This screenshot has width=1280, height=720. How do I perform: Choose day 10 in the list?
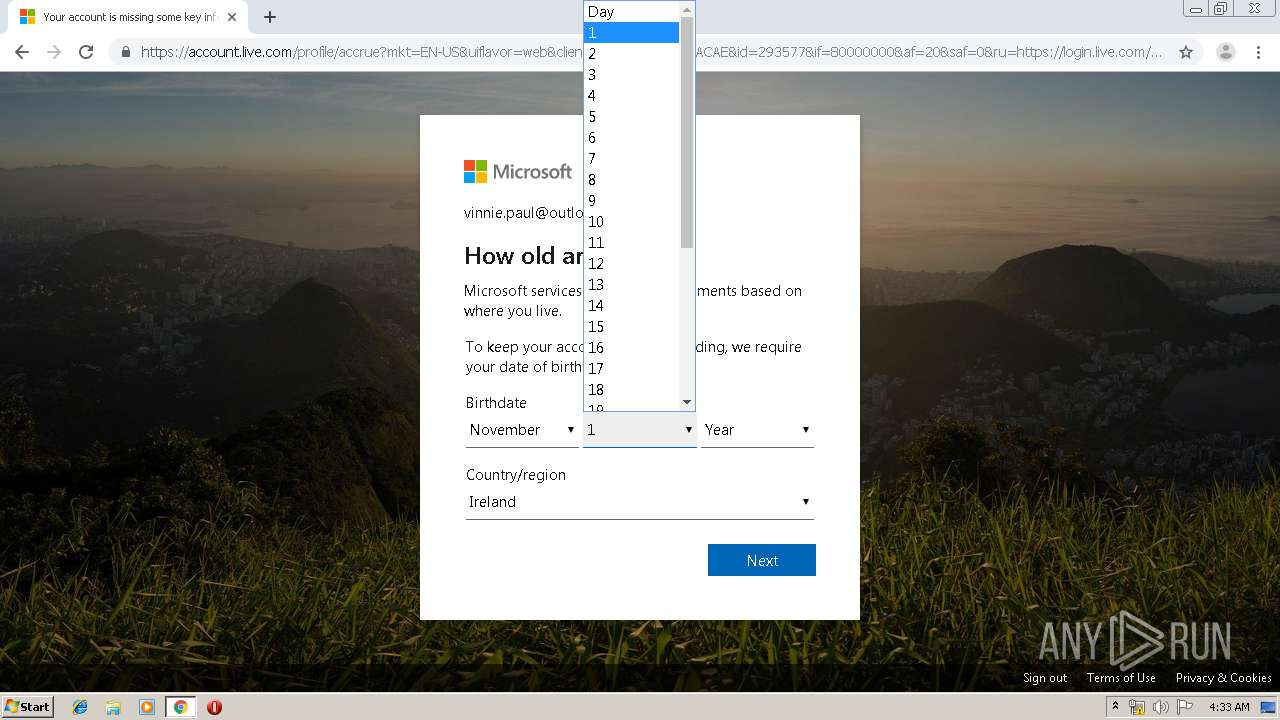(631, 222)
